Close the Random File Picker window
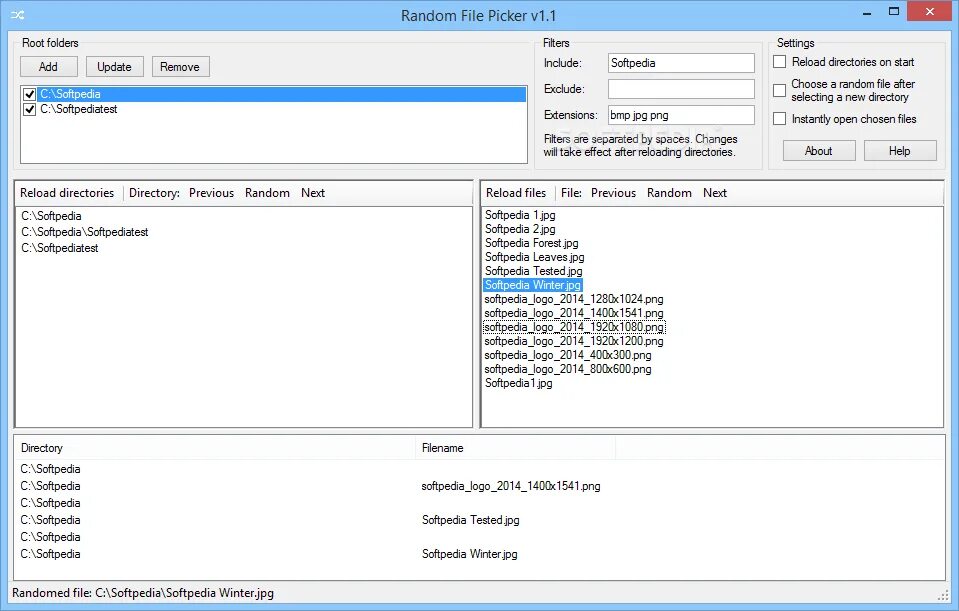 [x=930, y=12]
